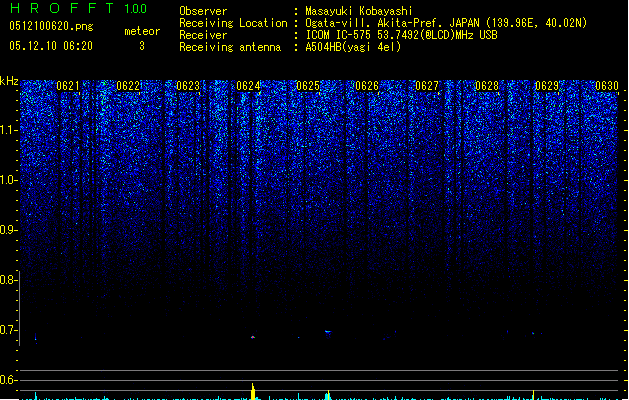Click the 0623 time marker
Image resolution: width=629 pixels, height=400 pixels.
(x=188, y=86)
